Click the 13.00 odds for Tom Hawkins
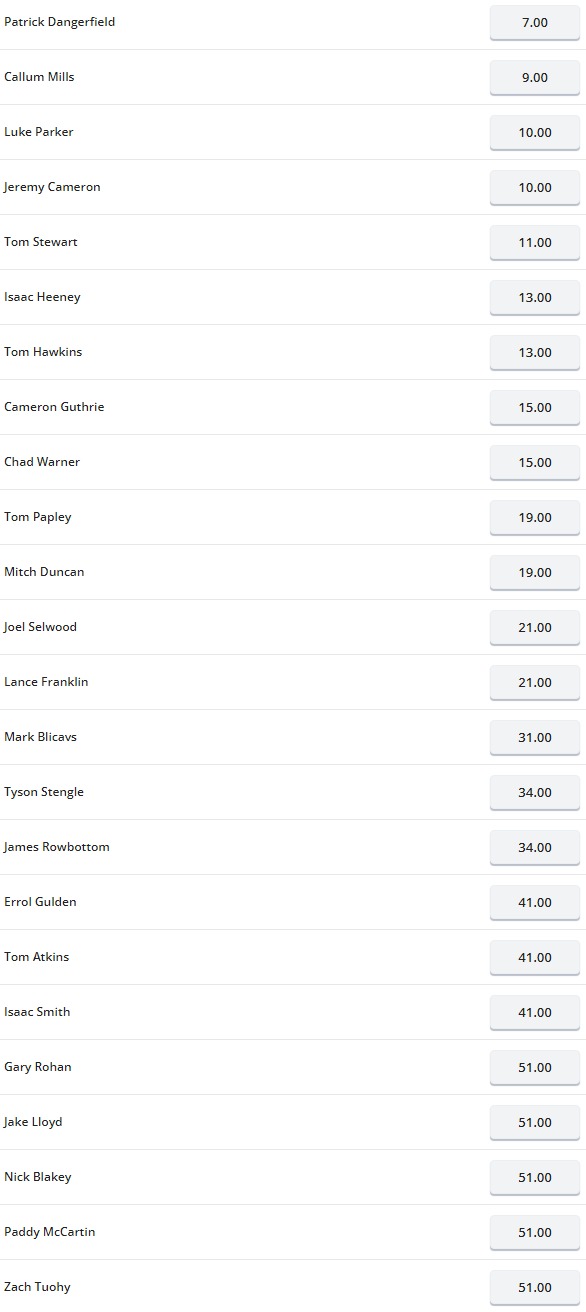Image resolution: width=586 pixels, height=1312 pixels. 535,352
